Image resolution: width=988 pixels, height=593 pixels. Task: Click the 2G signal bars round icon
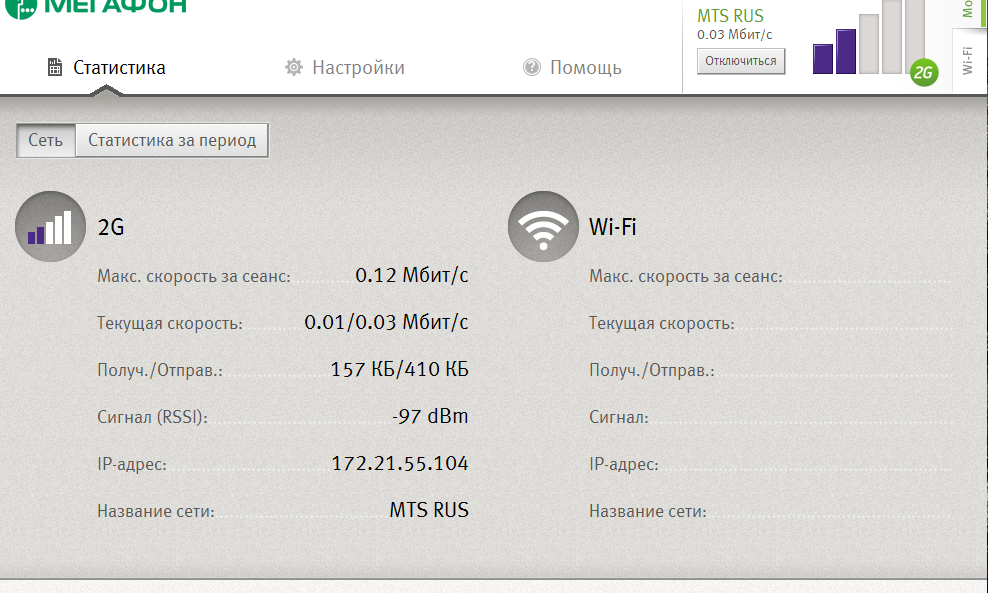click(x=50, y=226)
